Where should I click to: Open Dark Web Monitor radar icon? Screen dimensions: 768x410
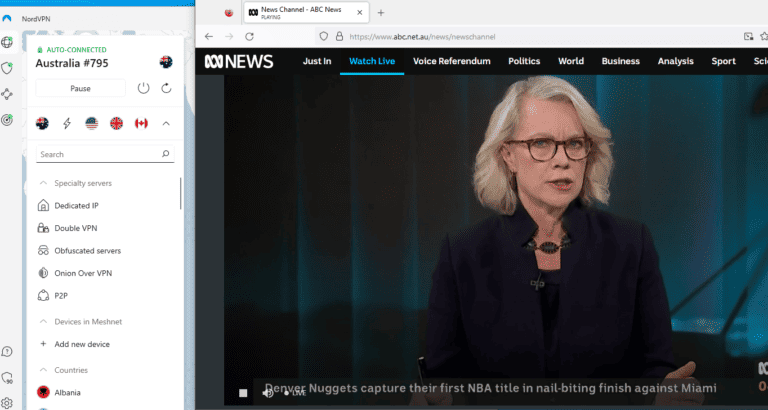(7, 120)
